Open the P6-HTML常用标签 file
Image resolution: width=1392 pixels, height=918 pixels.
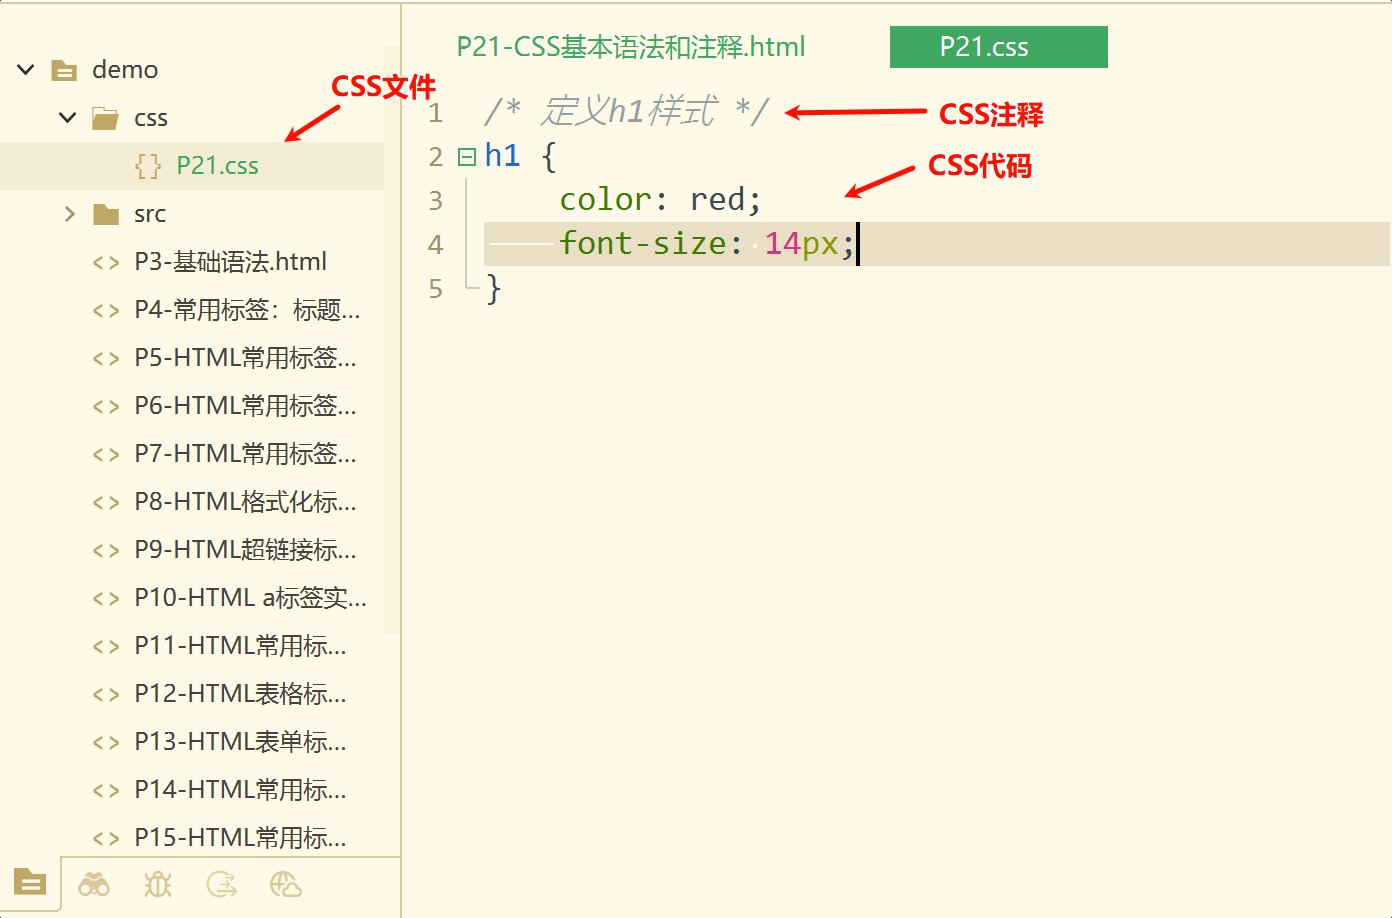pos(245,406)
